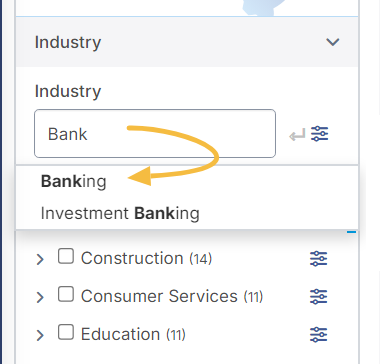
Task: Open filter options icon for Education row
Action: click(319, 335)
